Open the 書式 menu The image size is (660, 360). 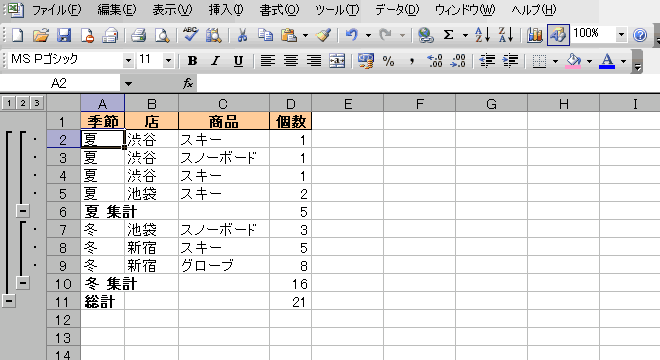[279, 10]
